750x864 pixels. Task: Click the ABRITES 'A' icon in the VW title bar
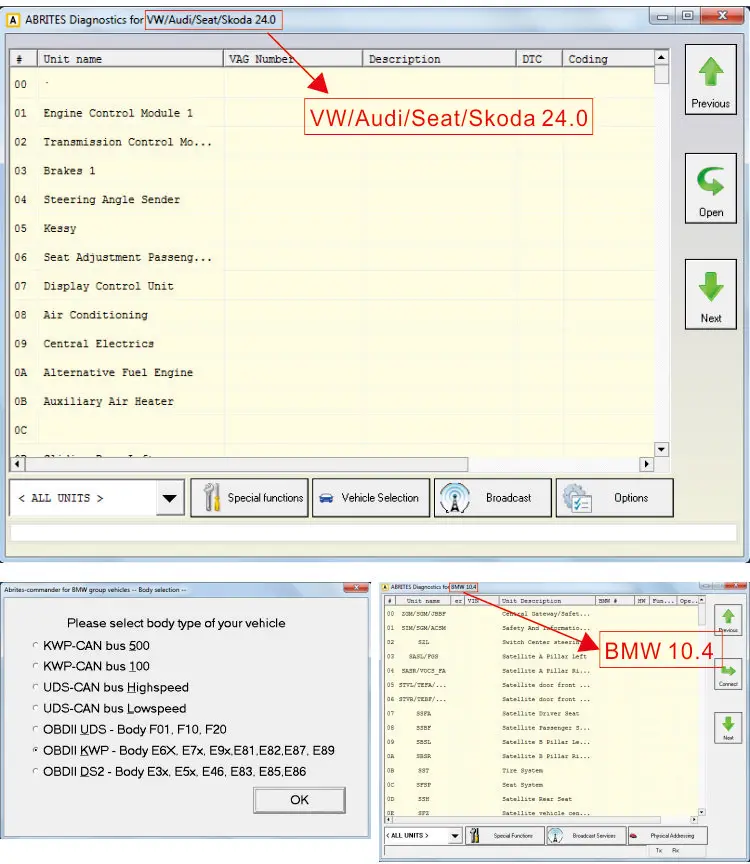point(13,20)
